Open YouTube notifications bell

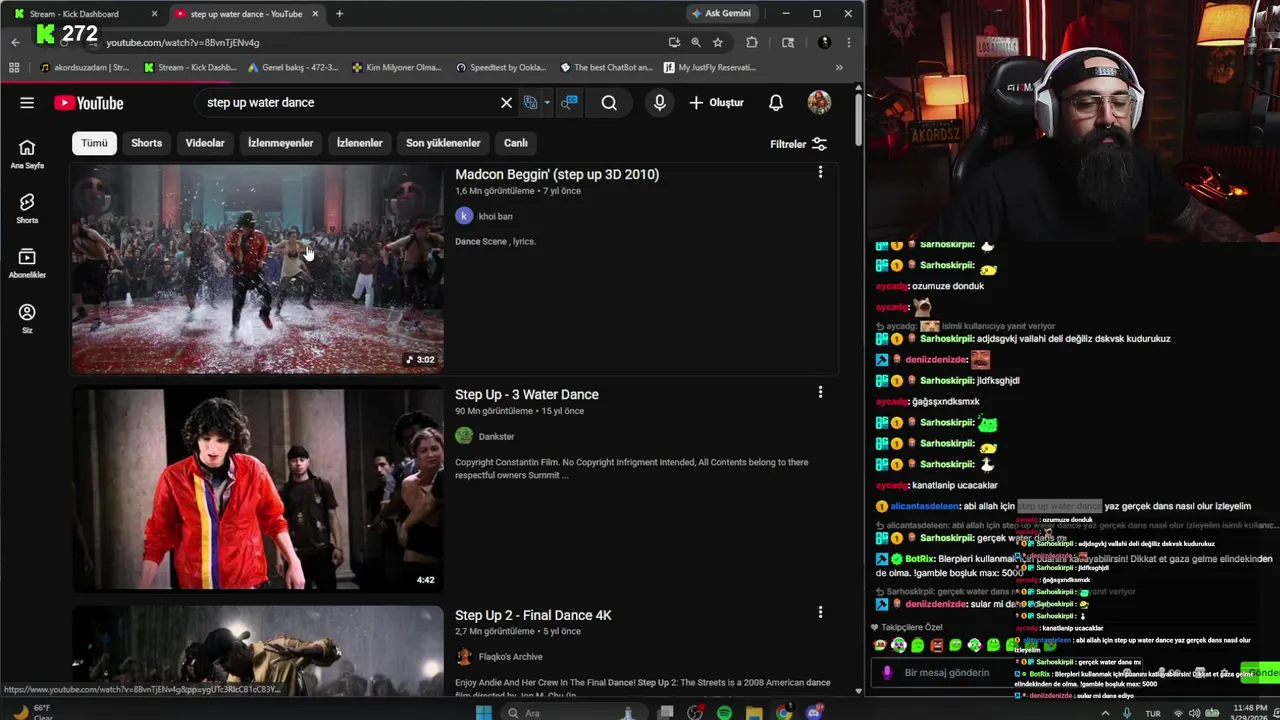coord(776,103)
